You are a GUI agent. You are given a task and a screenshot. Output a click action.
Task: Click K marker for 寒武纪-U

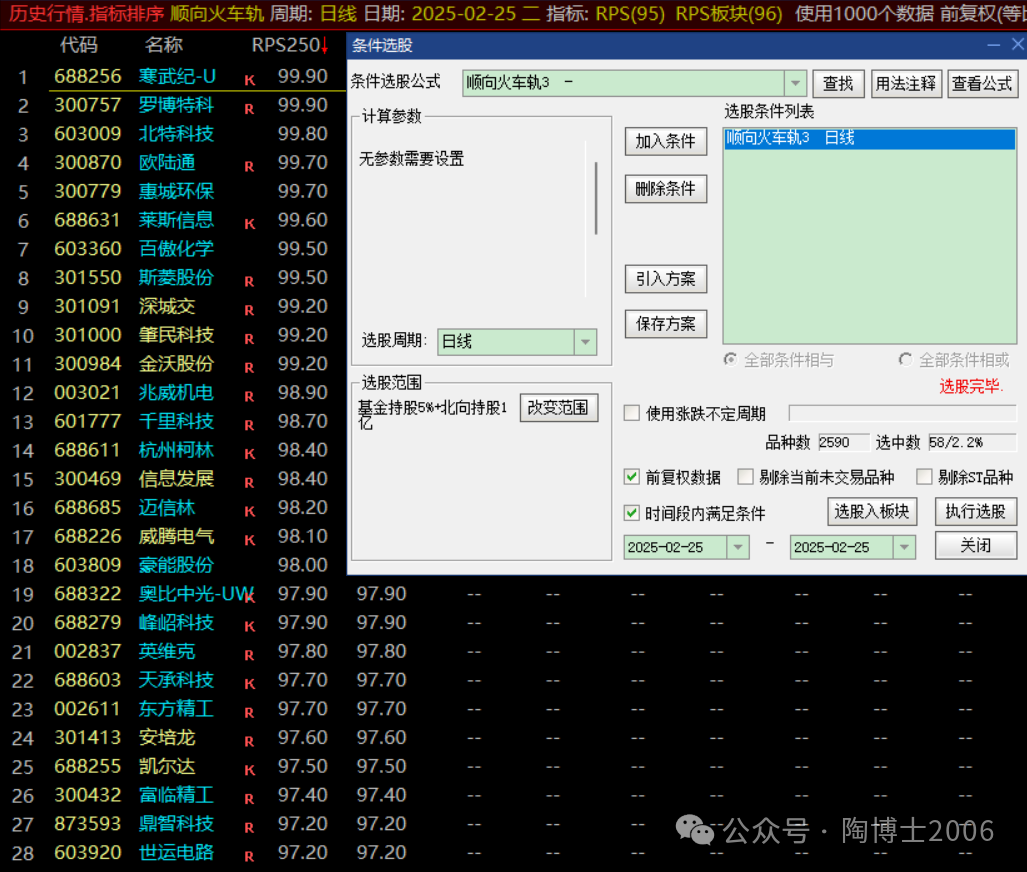[250, 80]
